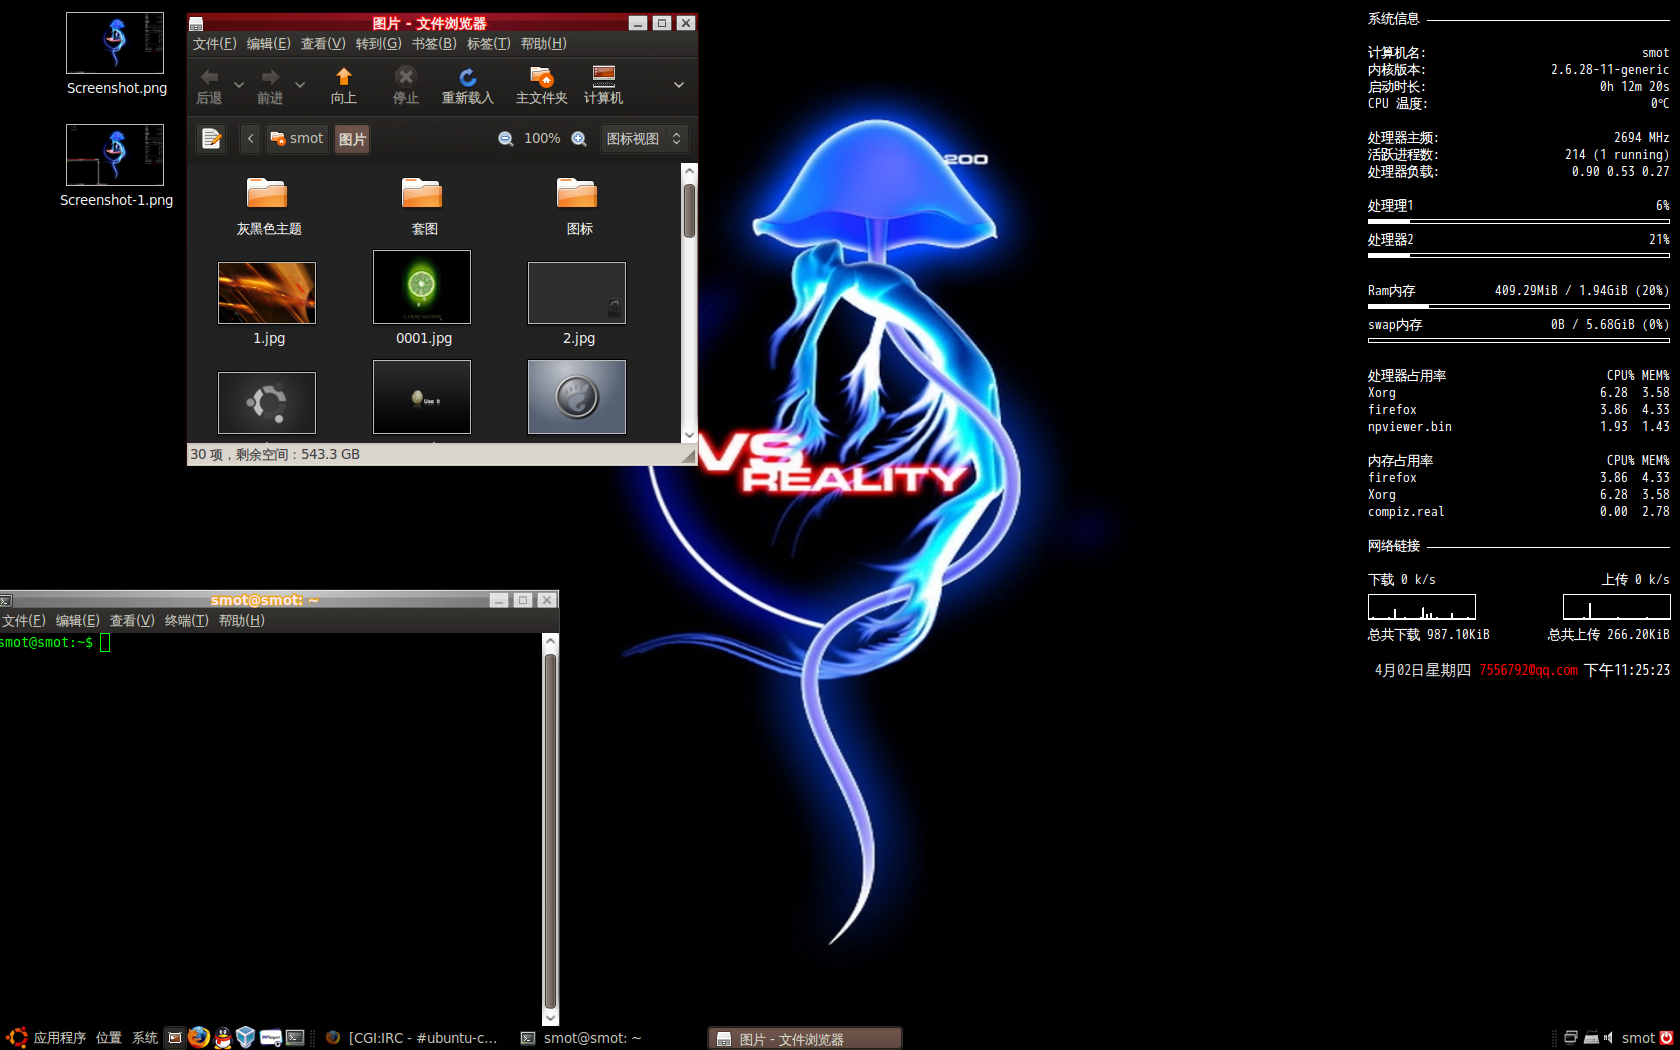The width and height of the screenshot is (1680, 1050).
Task: Click the smot path bar button
Action: pos(297,139)
